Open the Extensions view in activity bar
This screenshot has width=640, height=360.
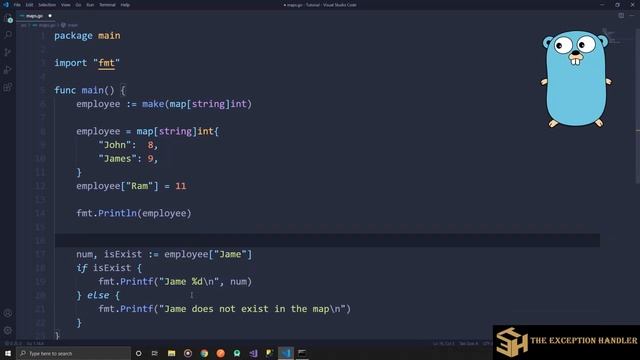point(8,87)
